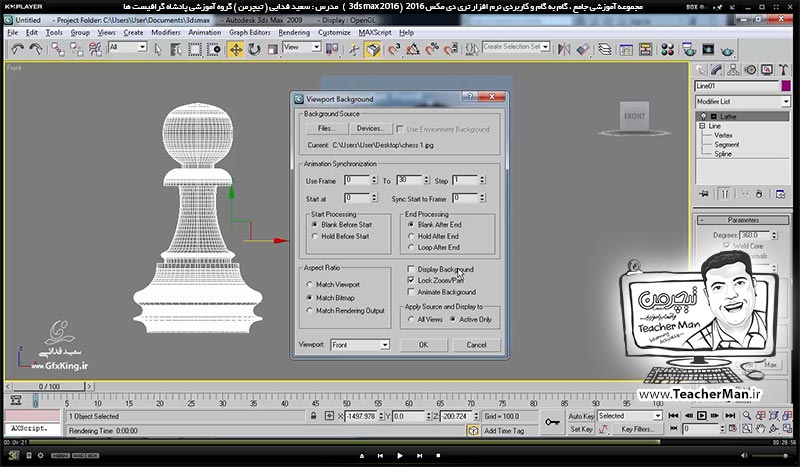Image resolution: width=800 pixels, height=467 pixels.
Task: Click the Unlink Selection tool
Action: pos(77,49)
